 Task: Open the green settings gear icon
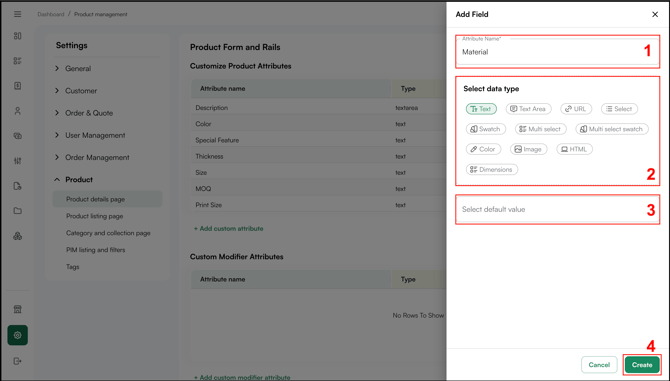pos(18,335)
